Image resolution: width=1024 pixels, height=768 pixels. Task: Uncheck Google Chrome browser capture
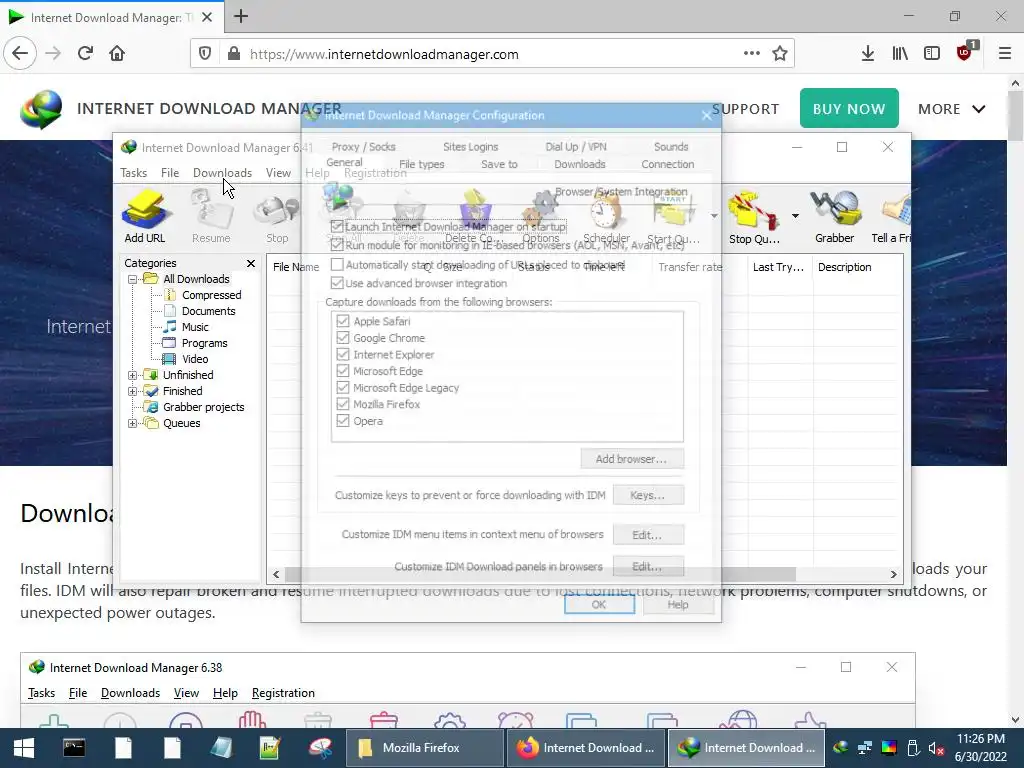[x=343, y=338]
